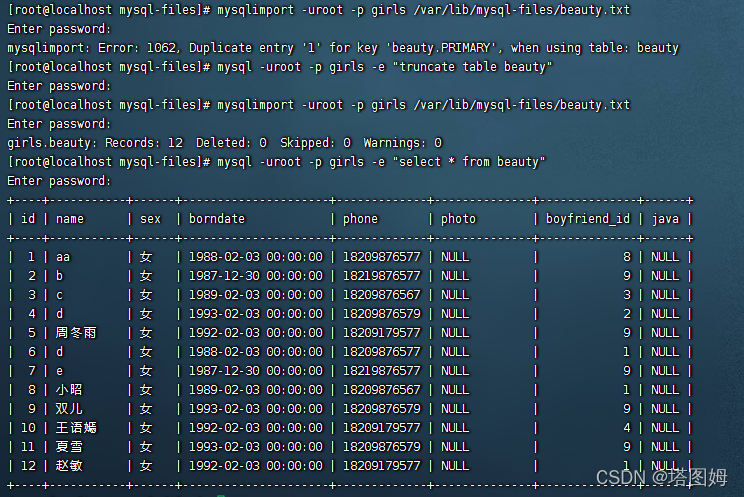744x497 pixels.
Task: Click borndate '1993-02-03 00:00:00' in row 11
Action: [256, 447]
